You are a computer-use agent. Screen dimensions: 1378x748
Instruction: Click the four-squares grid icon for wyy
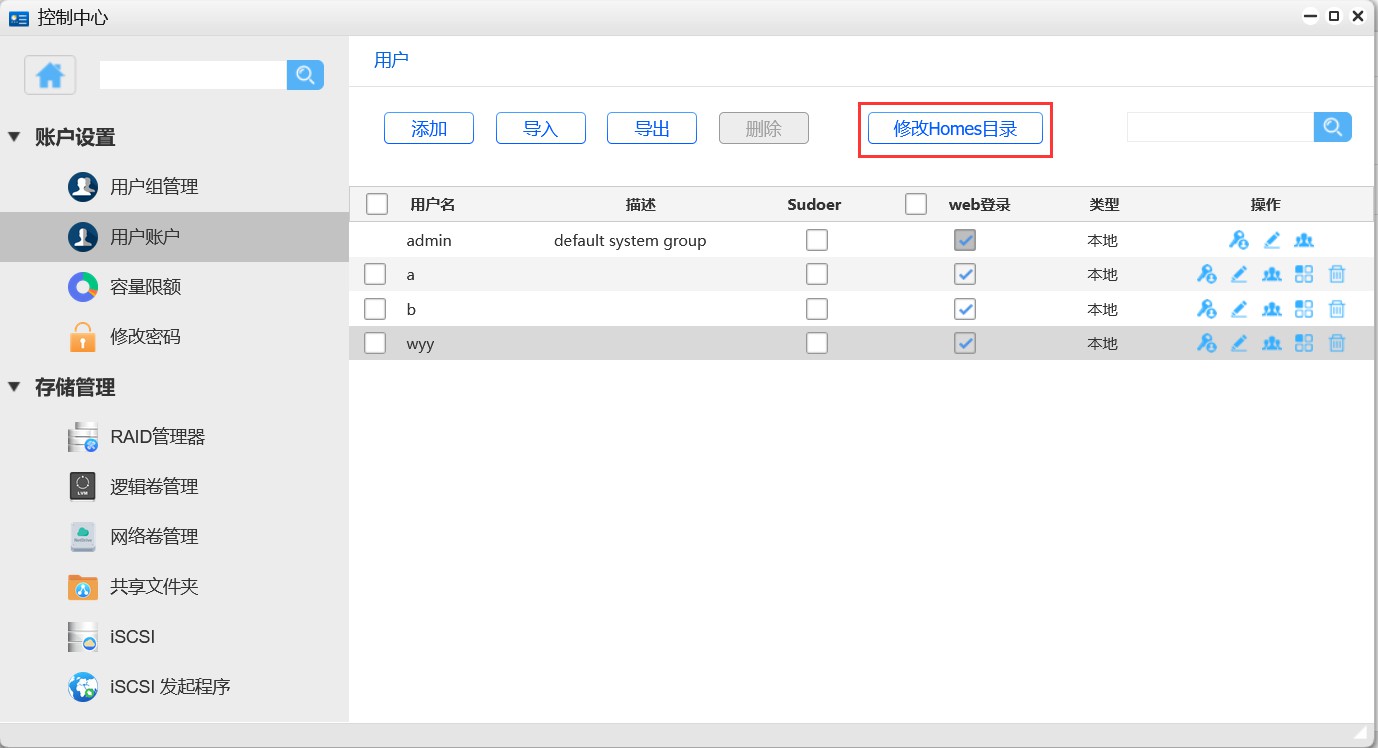[x=1304, y=343]
